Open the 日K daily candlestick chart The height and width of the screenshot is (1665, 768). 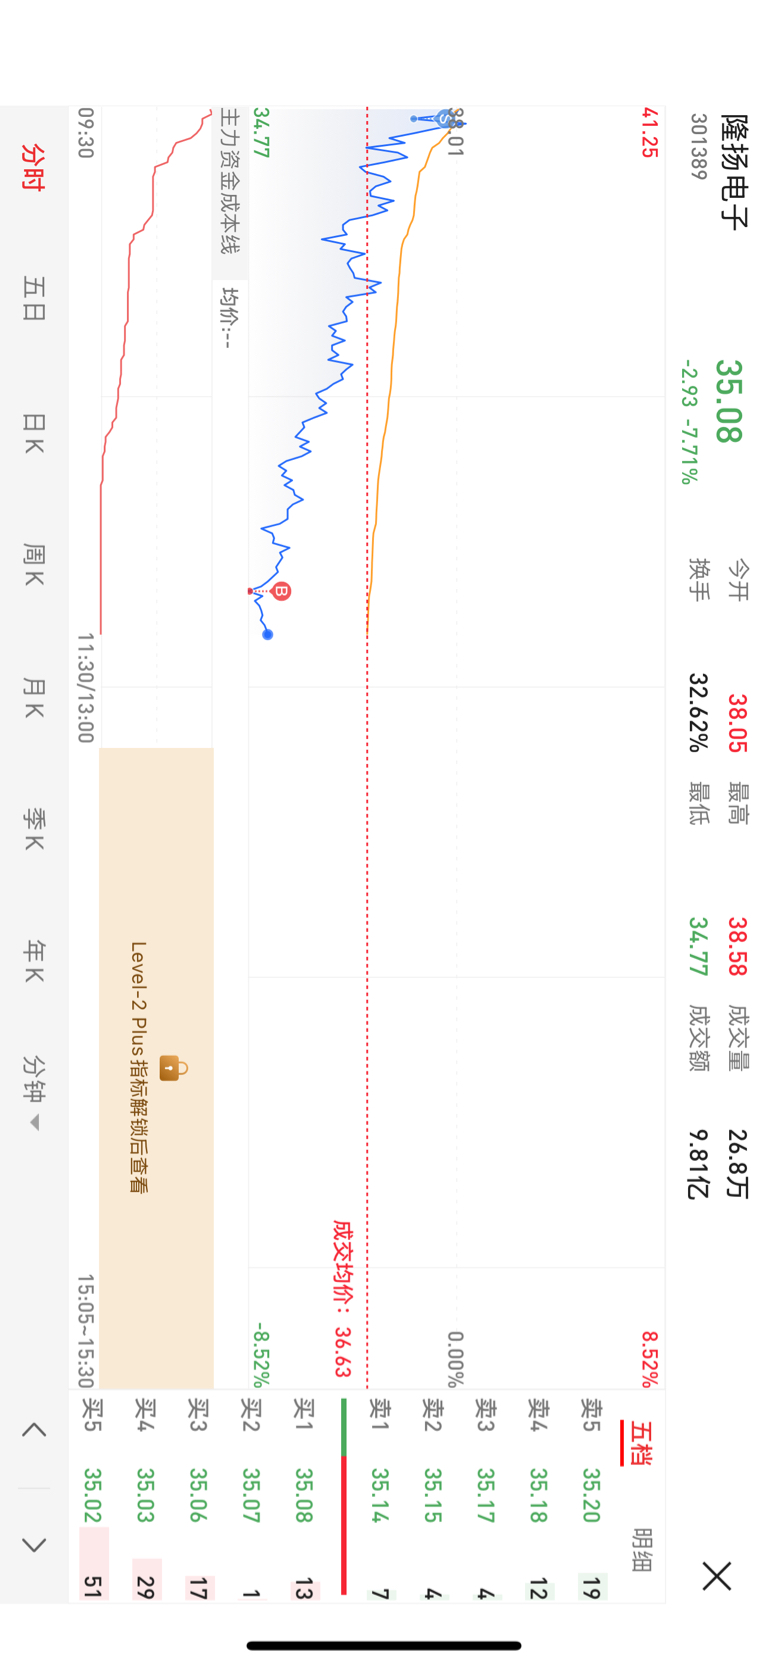point(34,433)
